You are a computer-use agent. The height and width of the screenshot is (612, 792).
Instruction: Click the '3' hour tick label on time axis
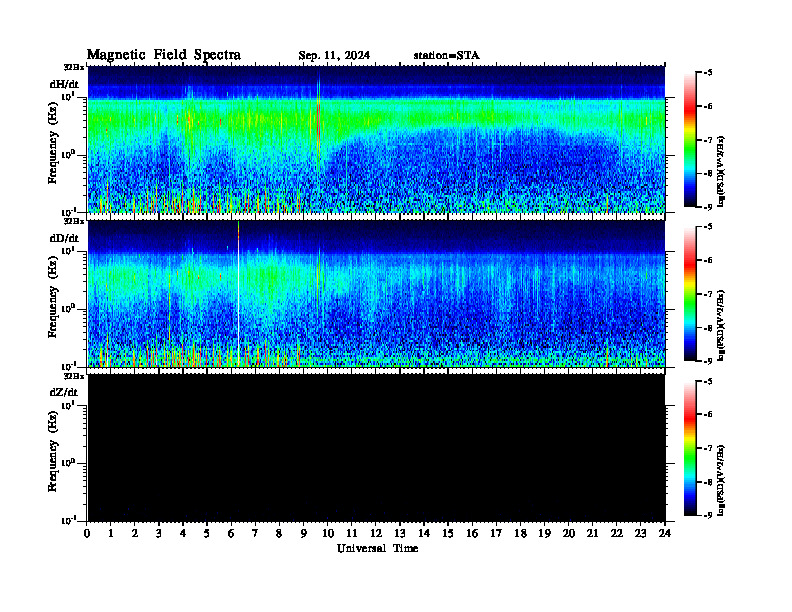159,534
